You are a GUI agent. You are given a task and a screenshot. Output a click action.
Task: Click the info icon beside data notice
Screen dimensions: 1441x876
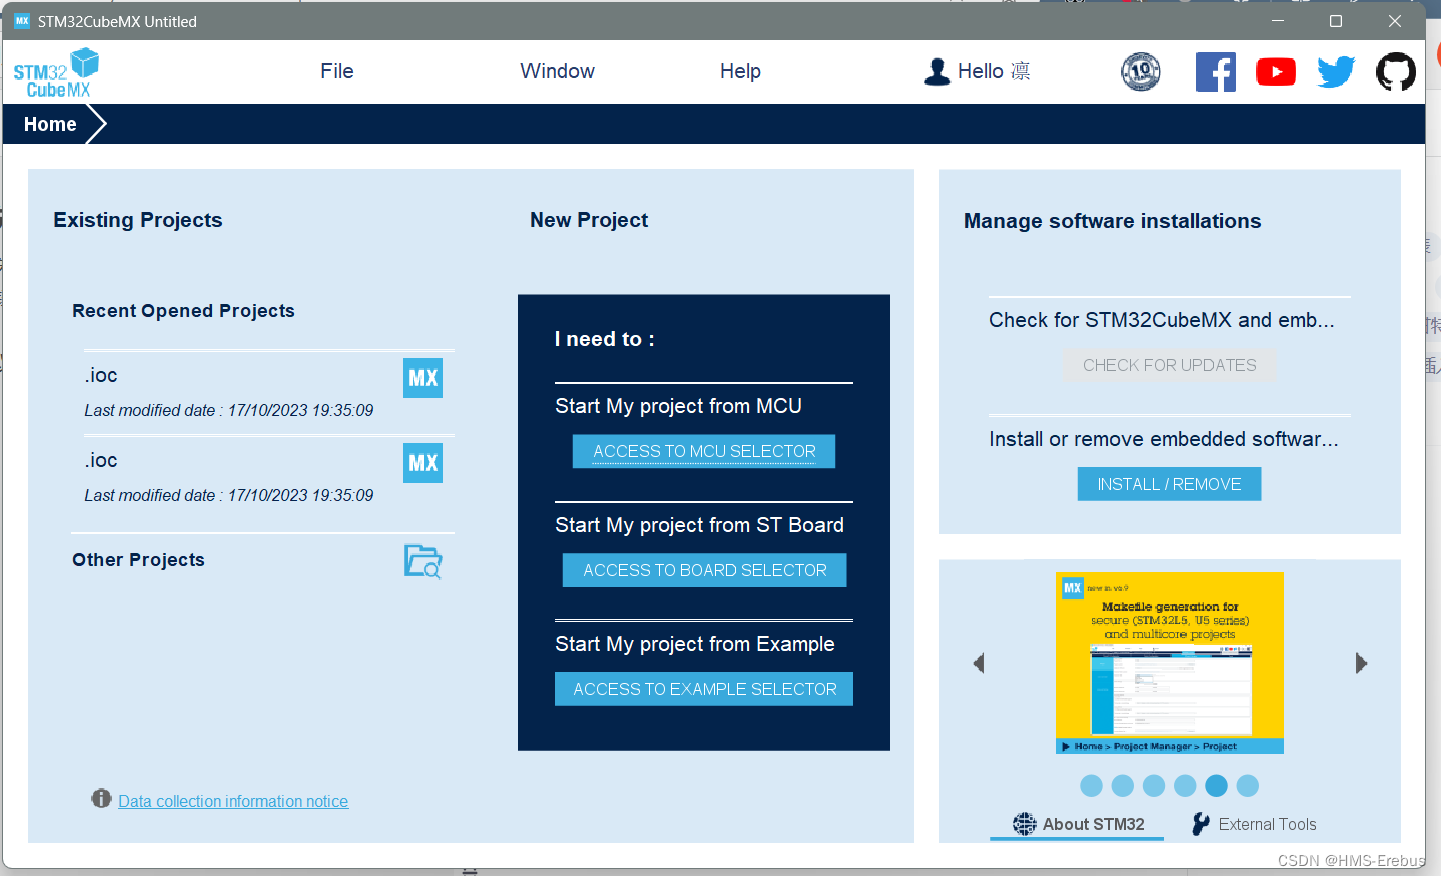[101, 798]
